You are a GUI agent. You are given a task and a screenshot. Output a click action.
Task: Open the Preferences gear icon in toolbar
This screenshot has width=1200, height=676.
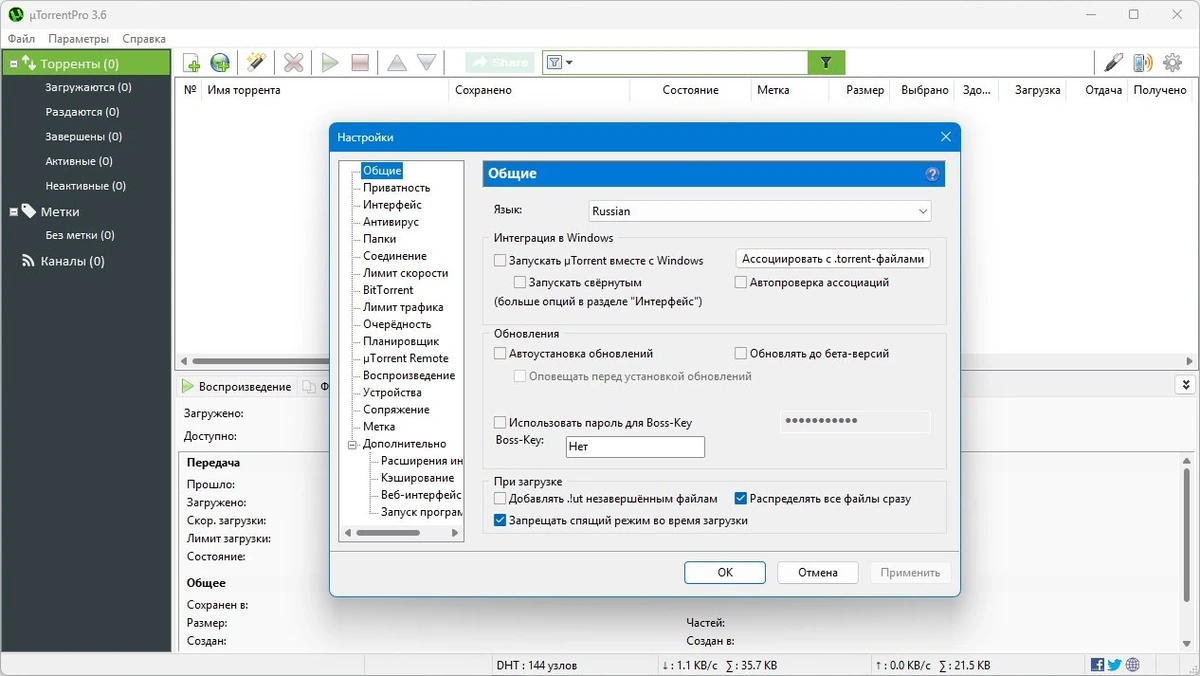1172,63
